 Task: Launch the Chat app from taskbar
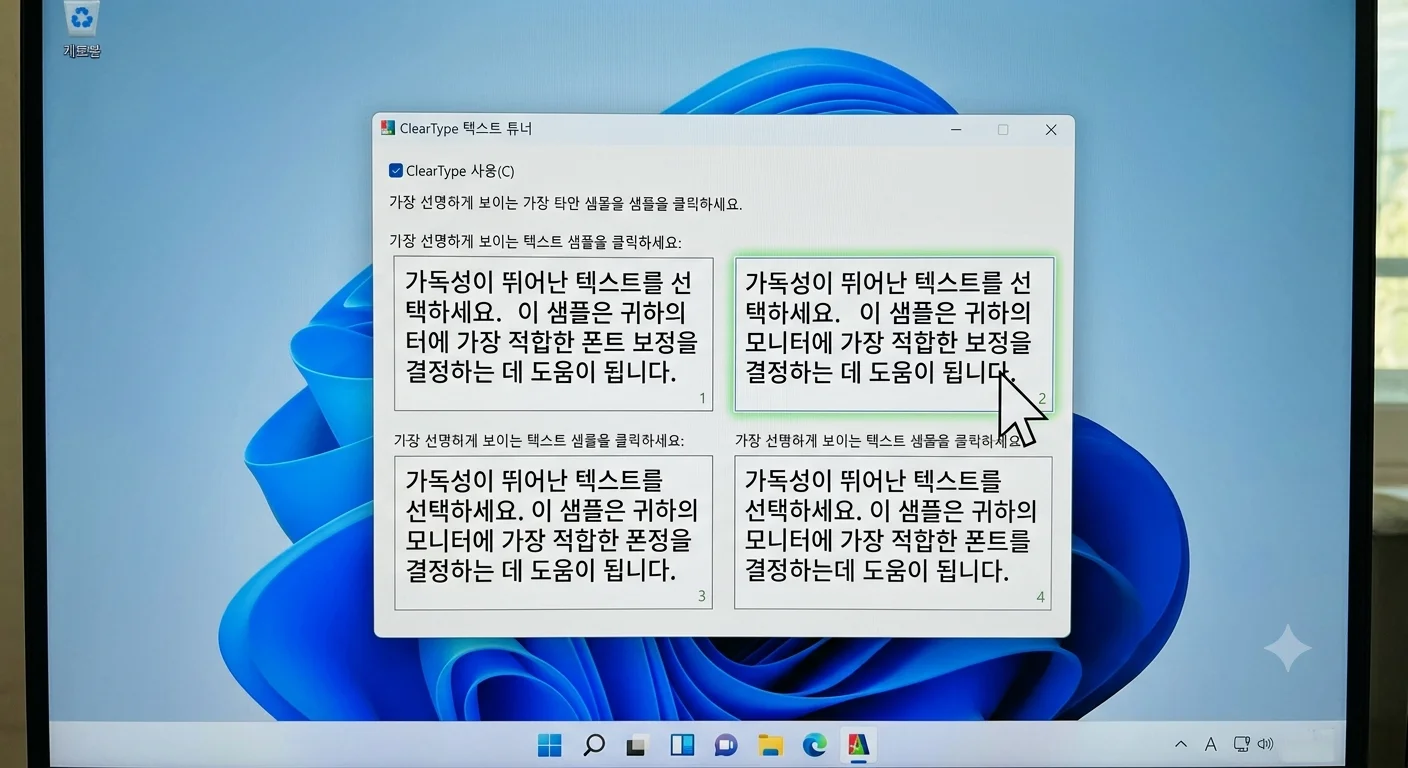click(726, 745)
